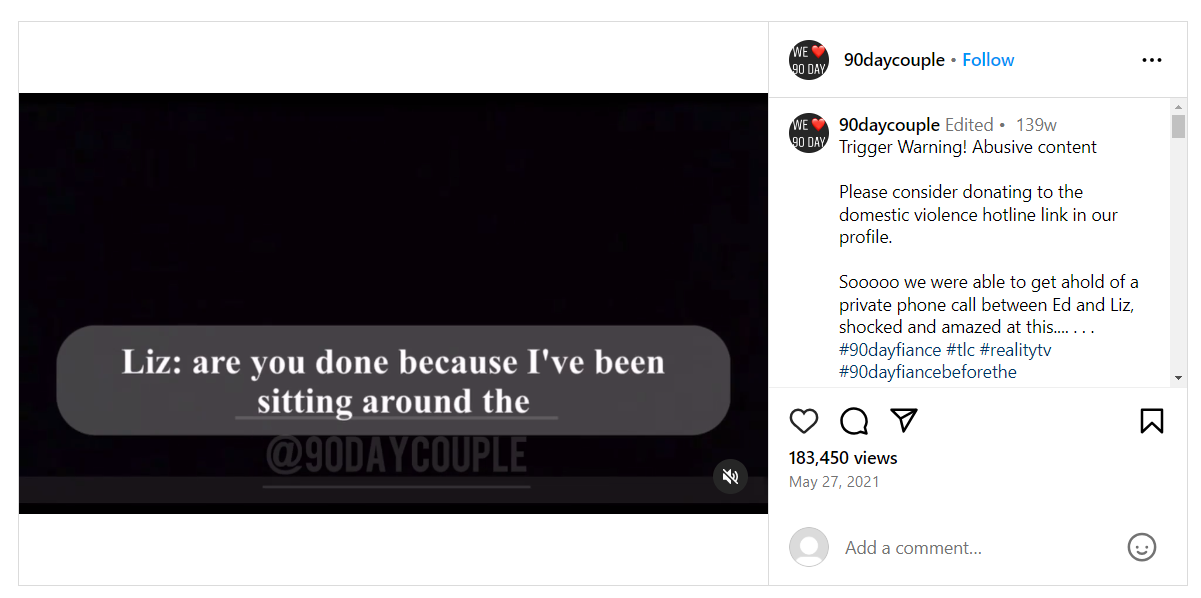Viewport: 1201px width, 598px height.
Task: Open comments via speech bubble icon
Action: click(854, 421)
